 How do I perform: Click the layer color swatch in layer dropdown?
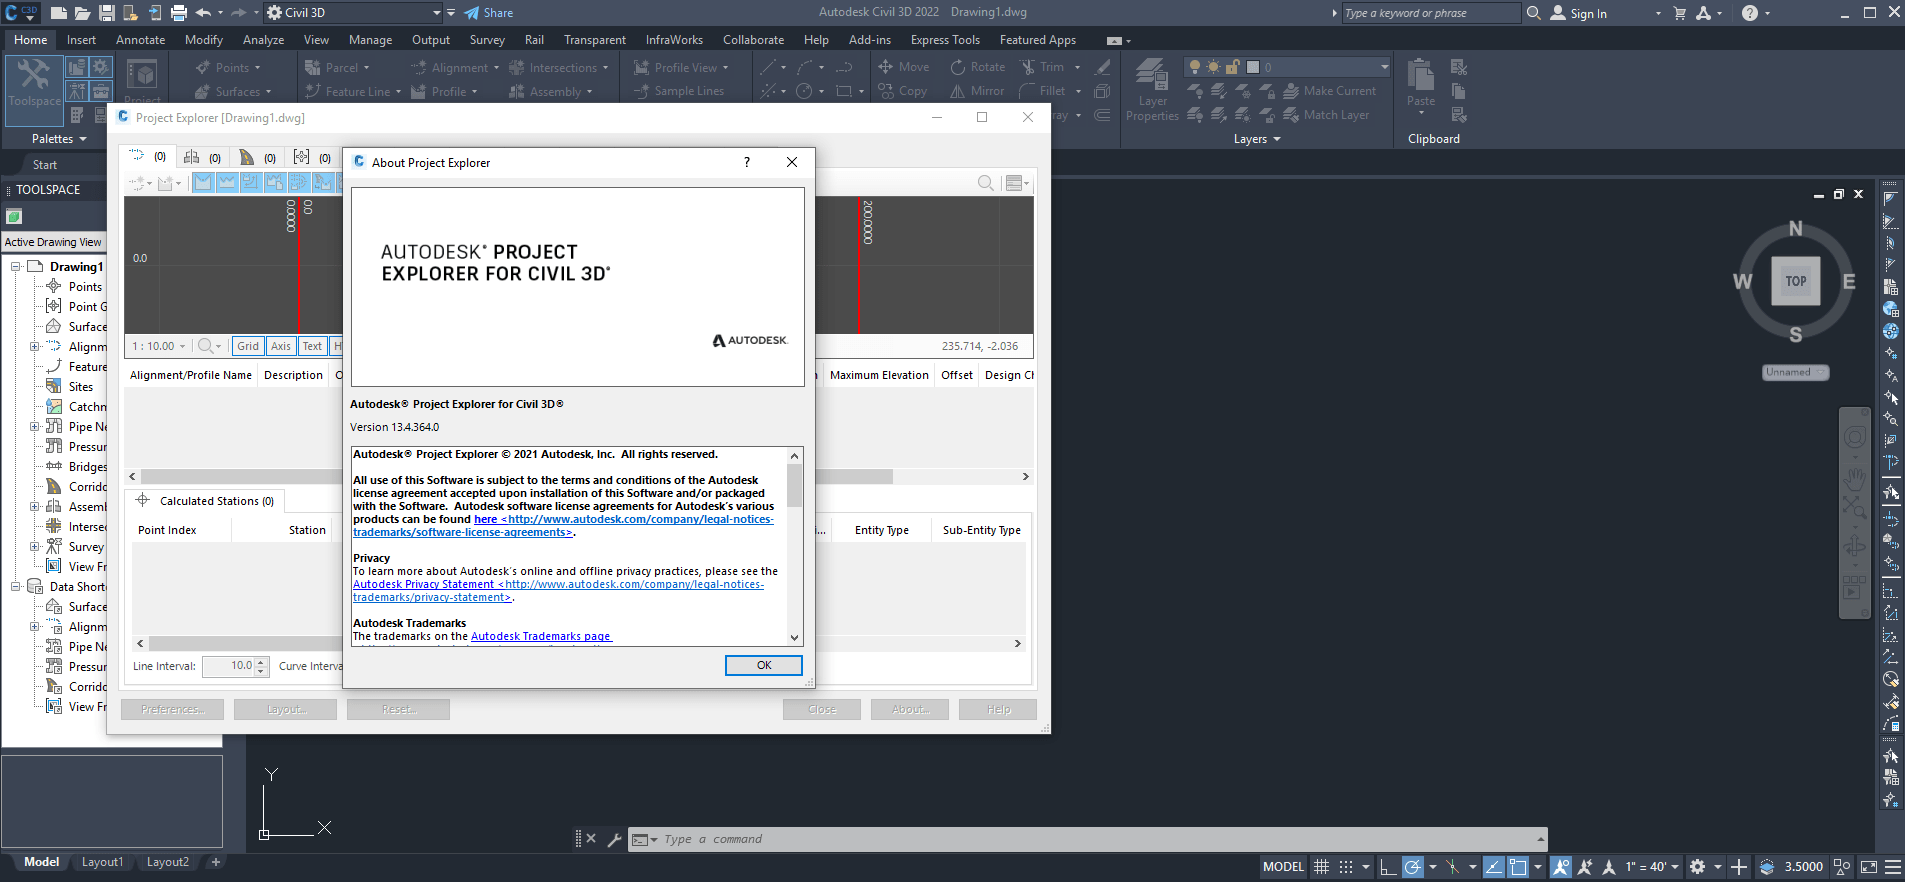pos(1253,67)
